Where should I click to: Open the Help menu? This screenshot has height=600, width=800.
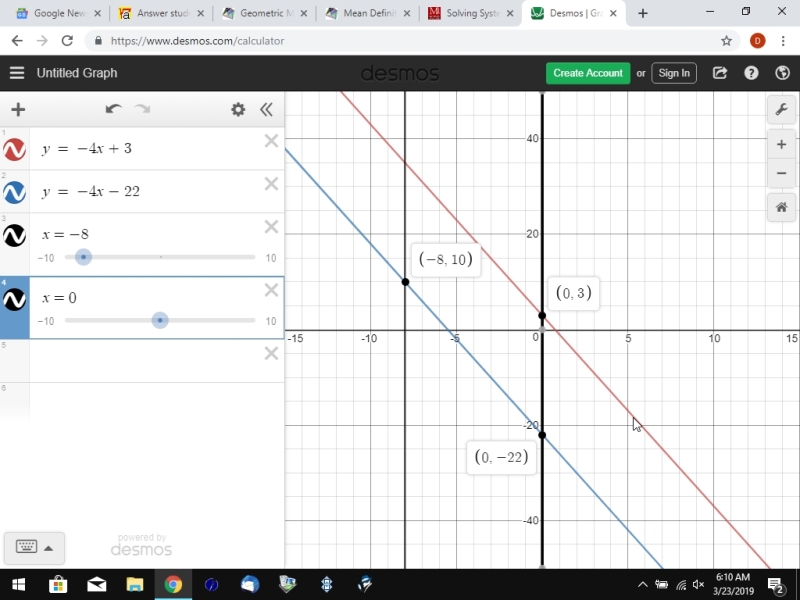[x=751, y=73]
